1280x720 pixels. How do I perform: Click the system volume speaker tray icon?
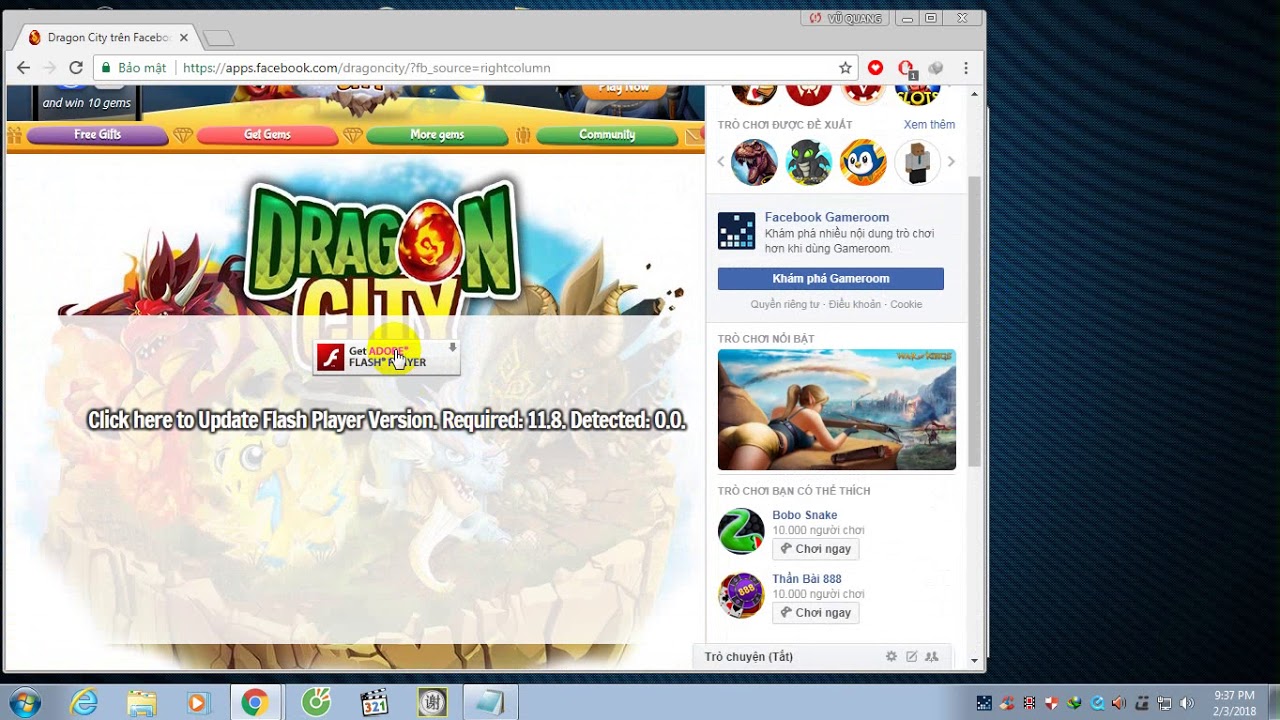coord(1187,703)
